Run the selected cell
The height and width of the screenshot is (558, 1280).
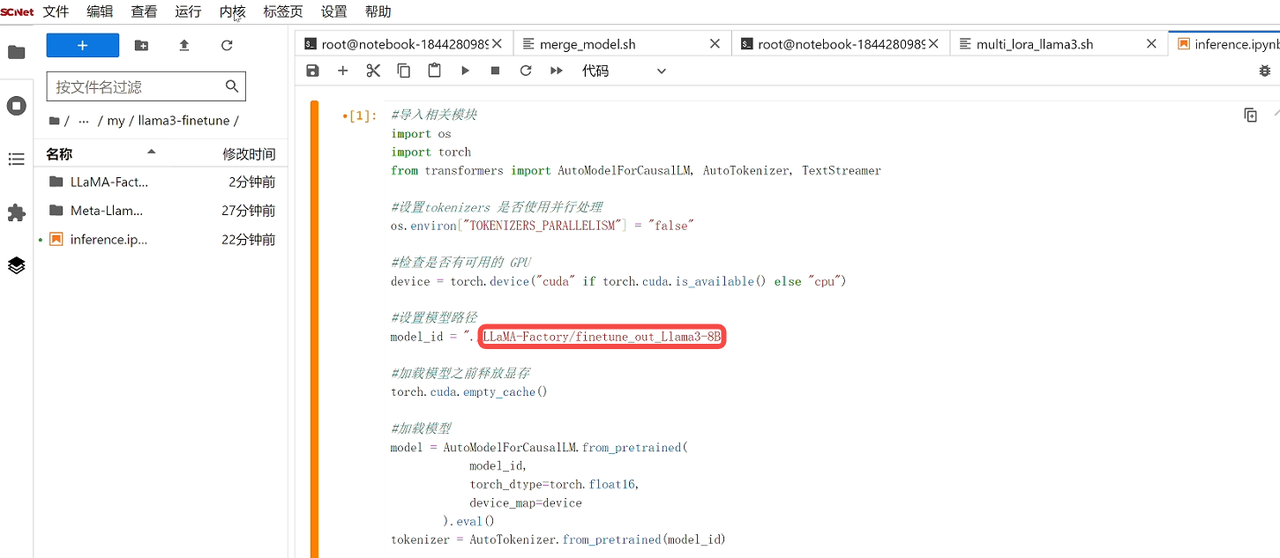pos(465,71)
